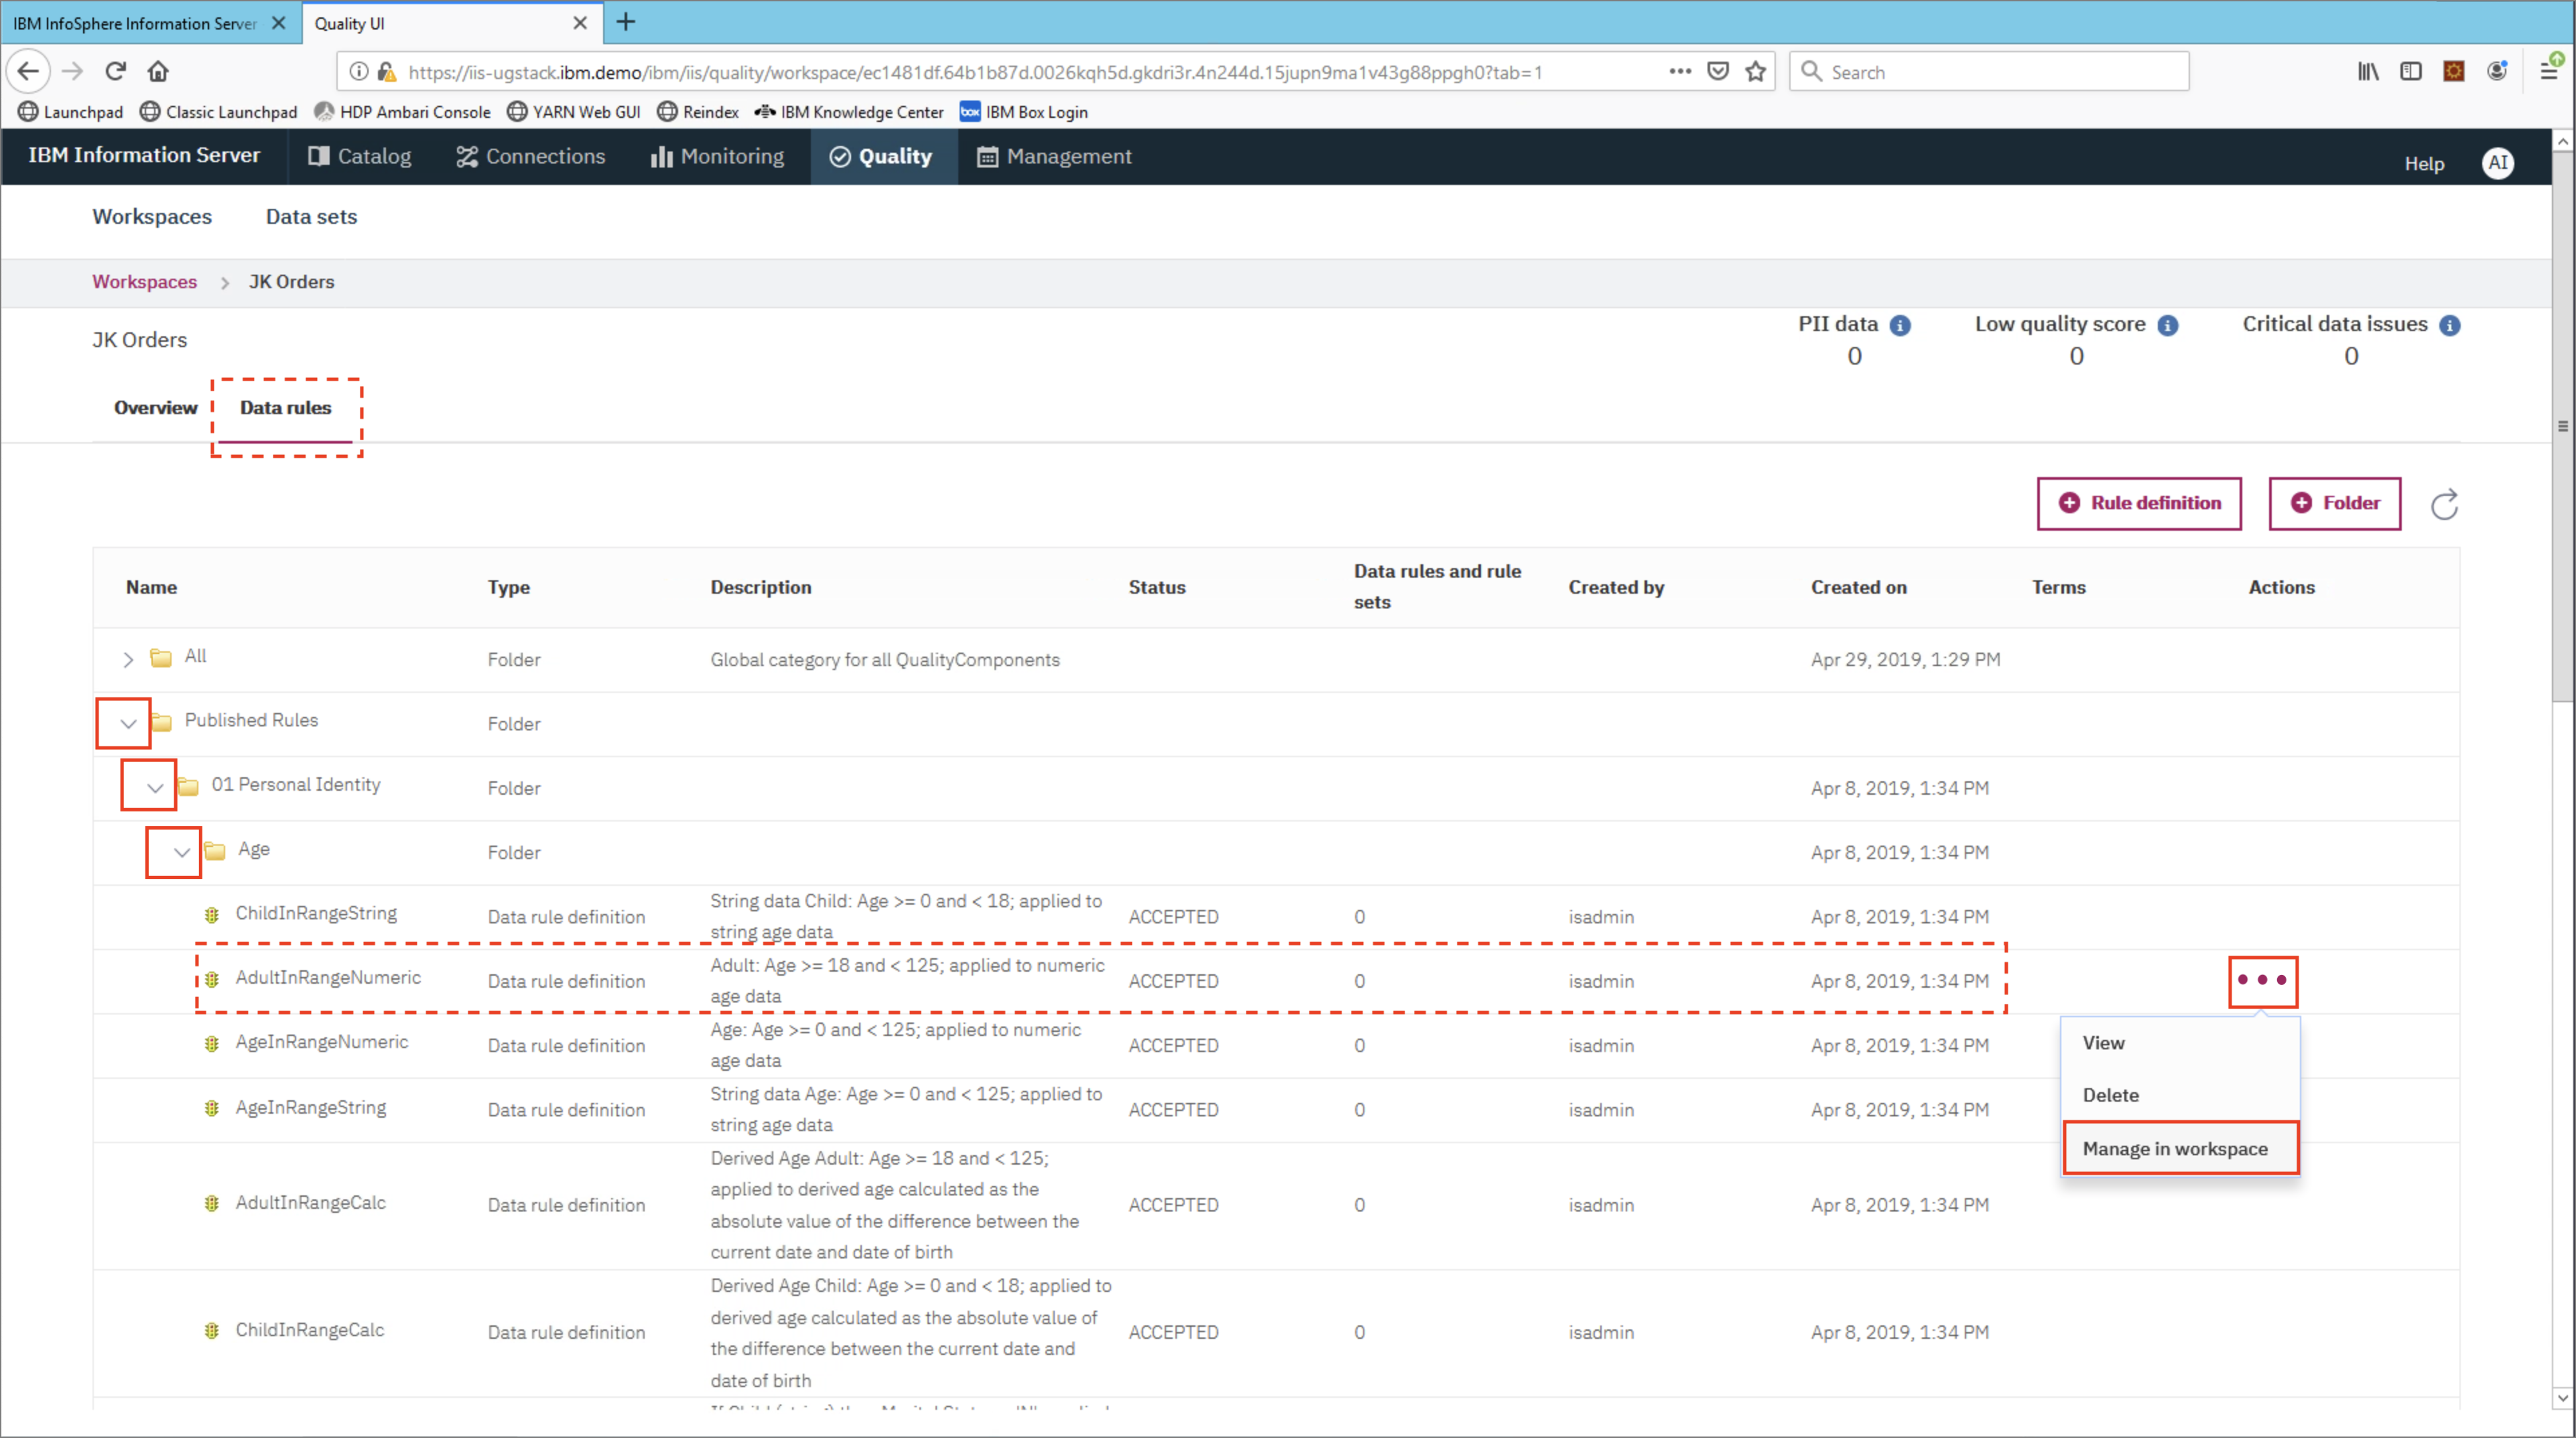Screen dimensions: 2576x1438
Task: Toggle Firefox sidebar view icon
Action: (x=2410, y=71)
